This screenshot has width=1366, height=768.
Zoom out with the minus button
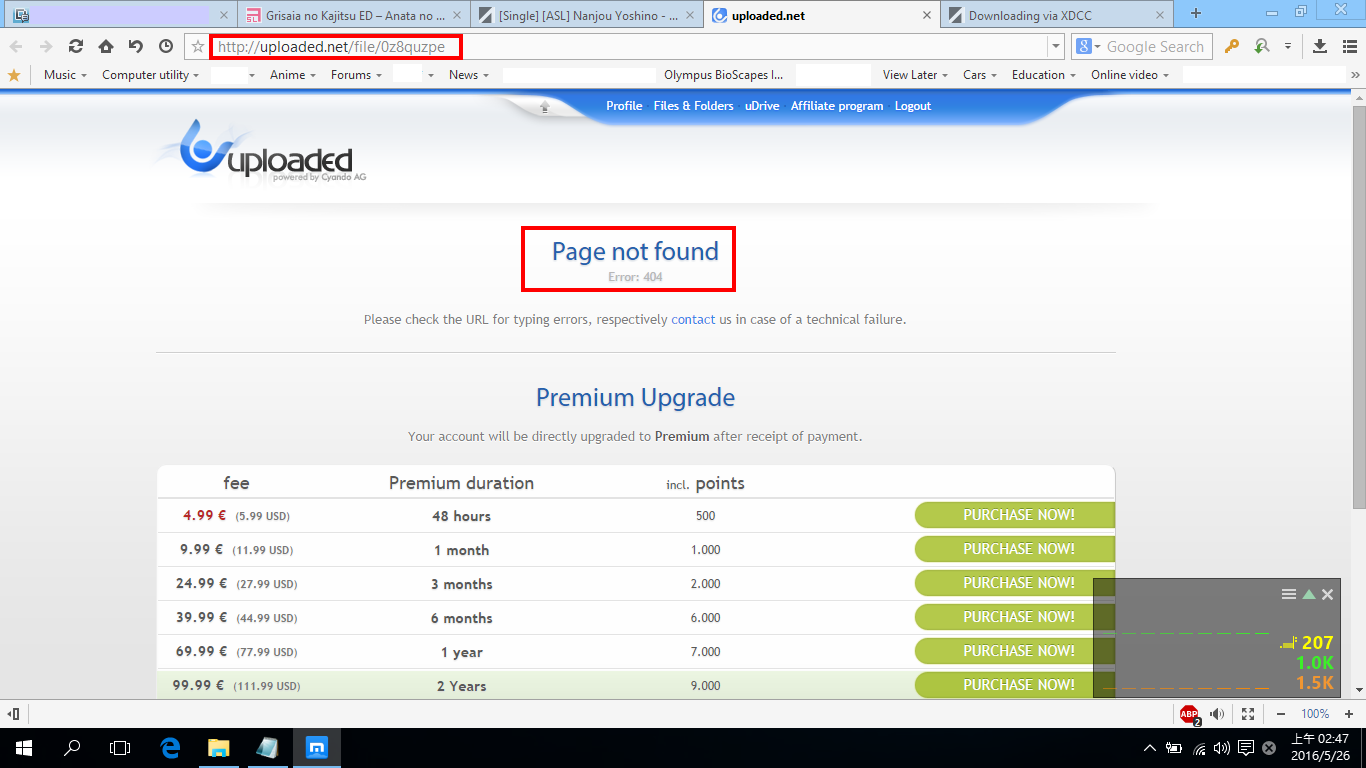tap(1281, 714)
